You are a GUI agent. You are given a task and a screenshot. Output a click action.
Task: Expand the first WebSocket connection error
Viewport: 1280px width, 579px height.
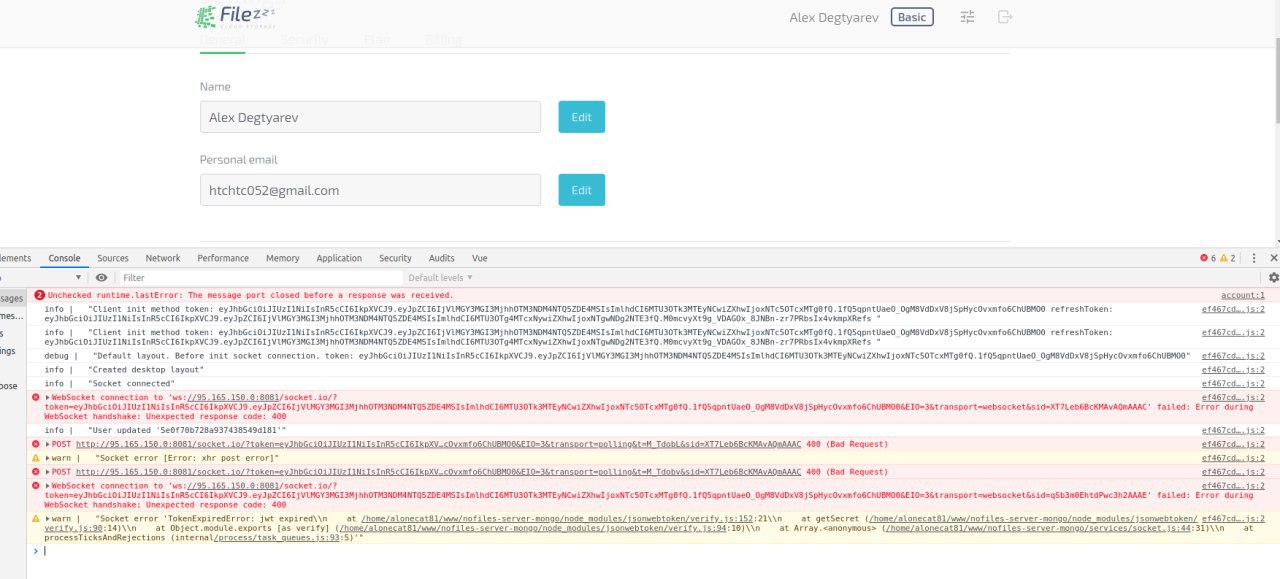tap(48, 397)
